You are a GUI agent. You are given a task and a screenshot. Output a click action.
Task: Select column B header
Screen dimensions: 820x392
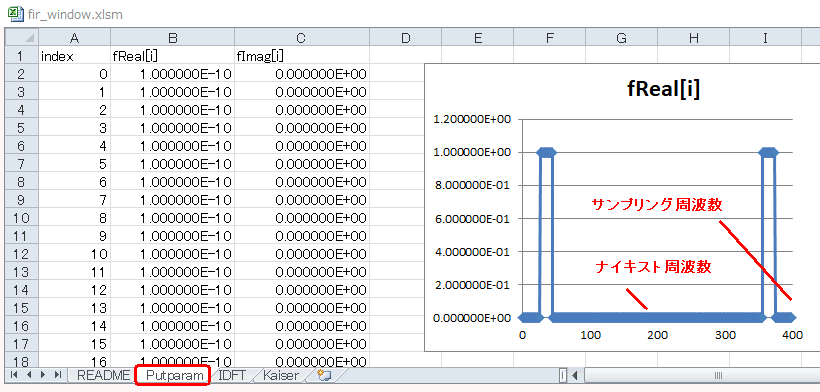point(172,38)
